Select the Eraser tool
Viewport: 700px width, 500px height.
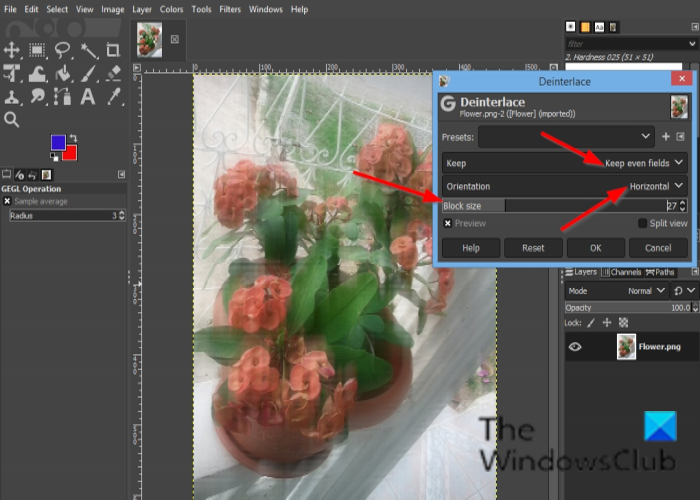tap(114, 73)
